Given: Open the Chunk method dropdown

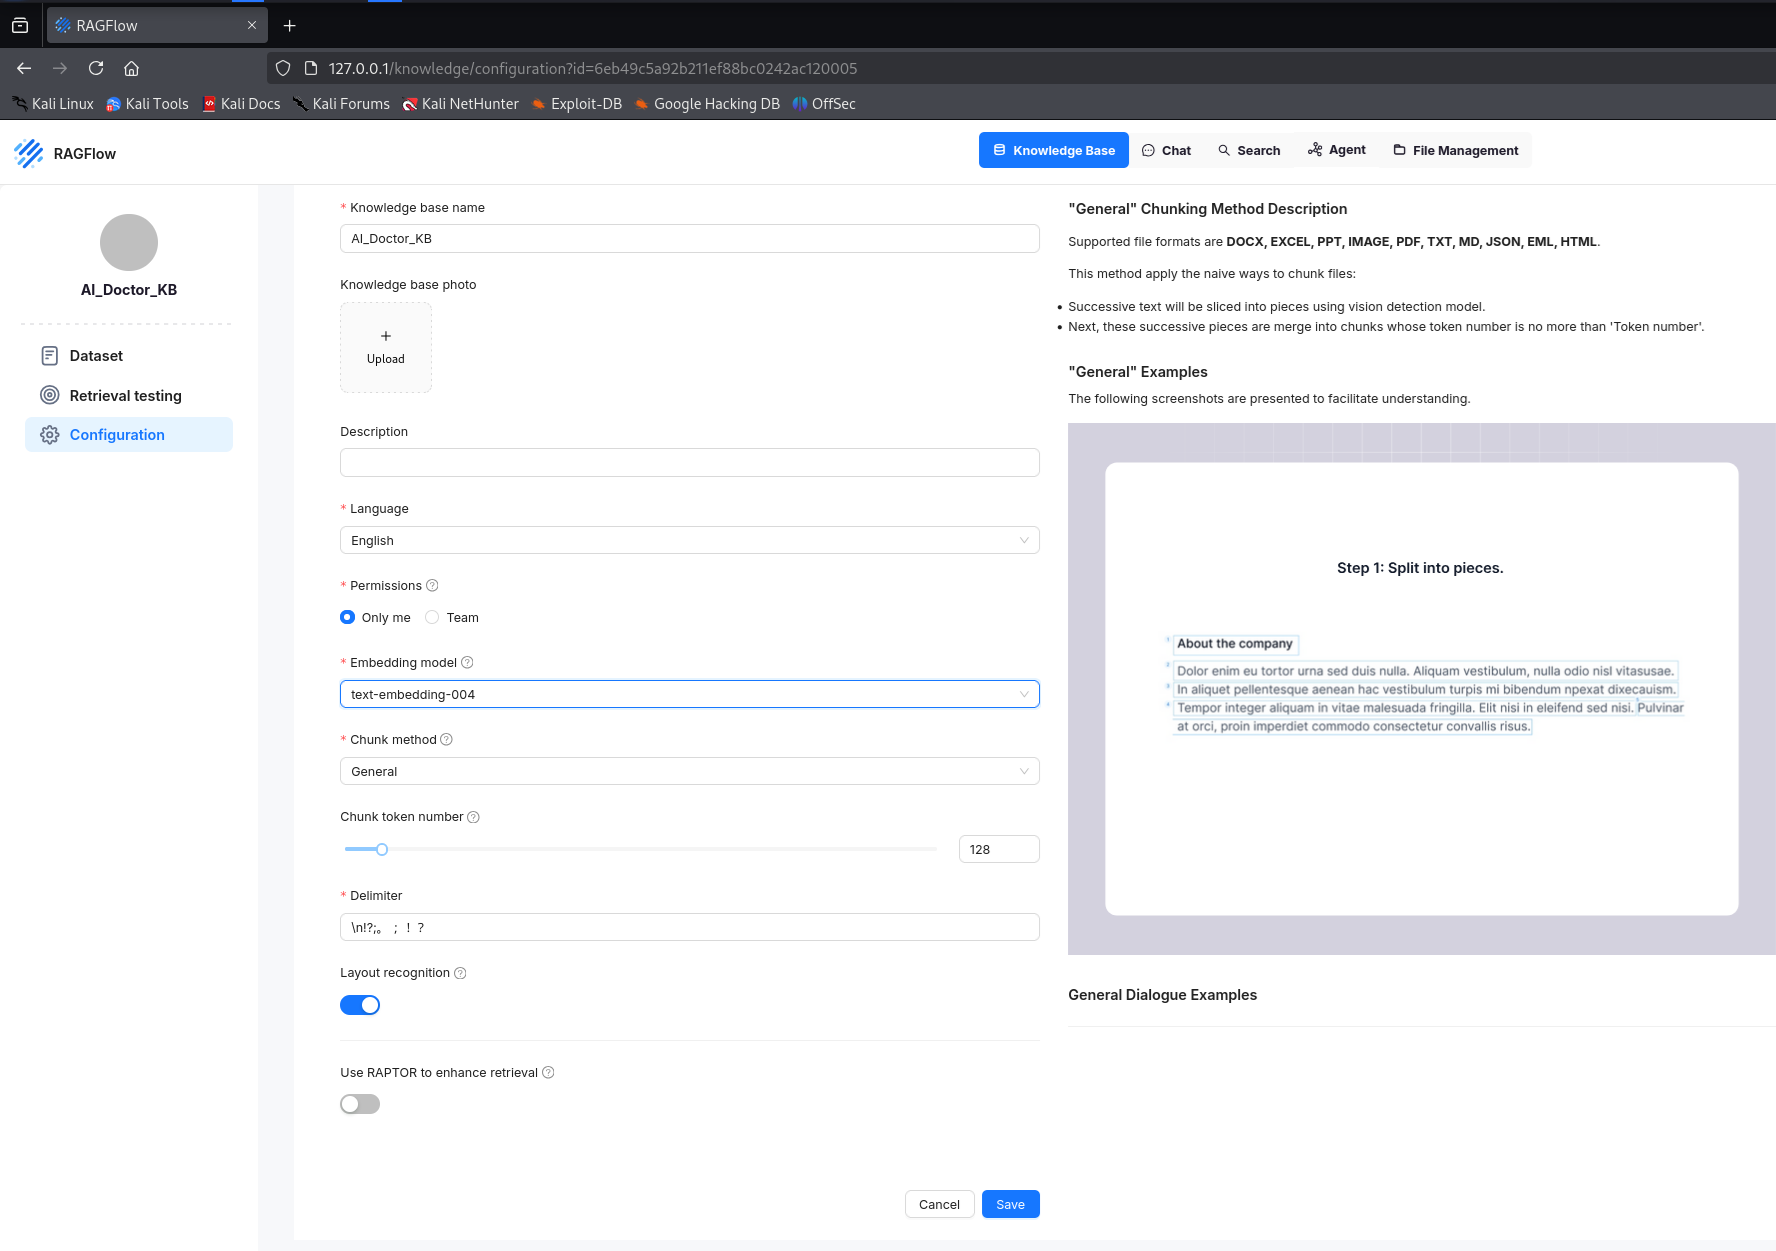Looking at the screenshot, I should pos(689,772).
